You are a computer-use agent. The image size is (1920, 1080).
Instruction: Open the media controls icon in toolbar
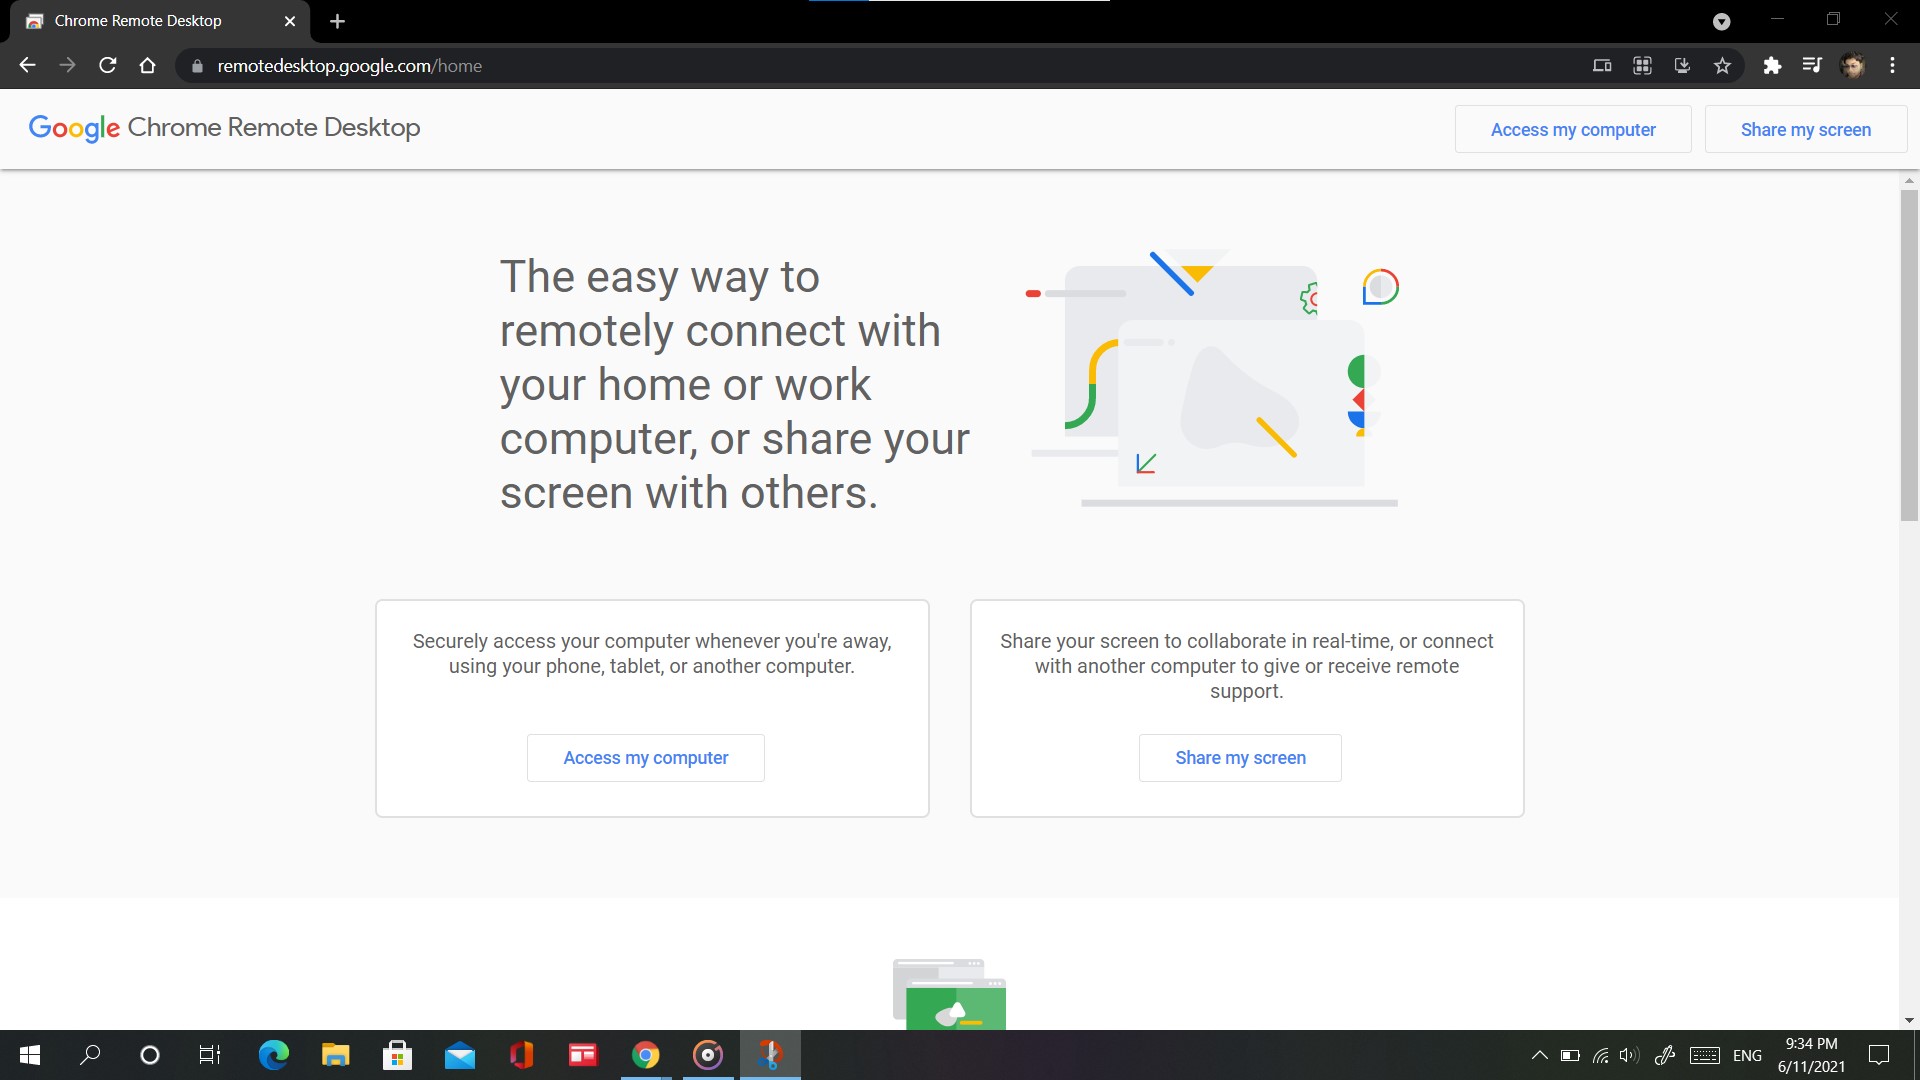tap(1812, 66)
